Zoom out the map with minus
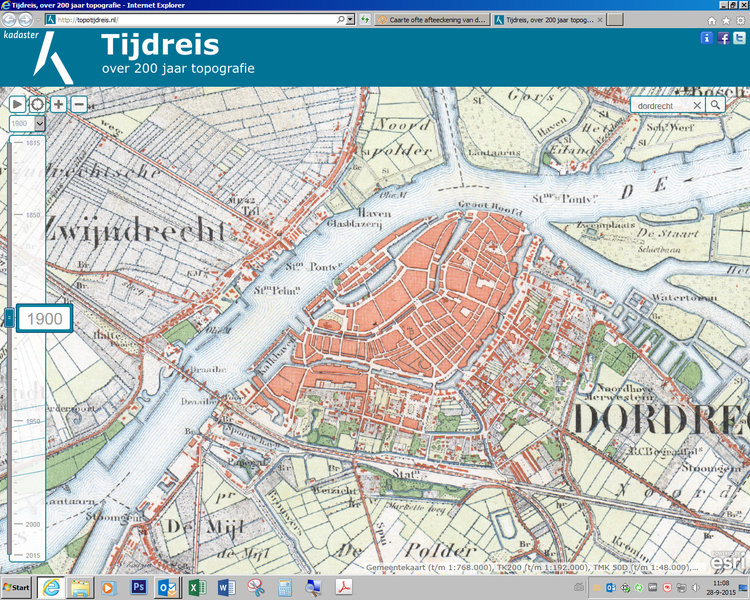 point(79,104)
